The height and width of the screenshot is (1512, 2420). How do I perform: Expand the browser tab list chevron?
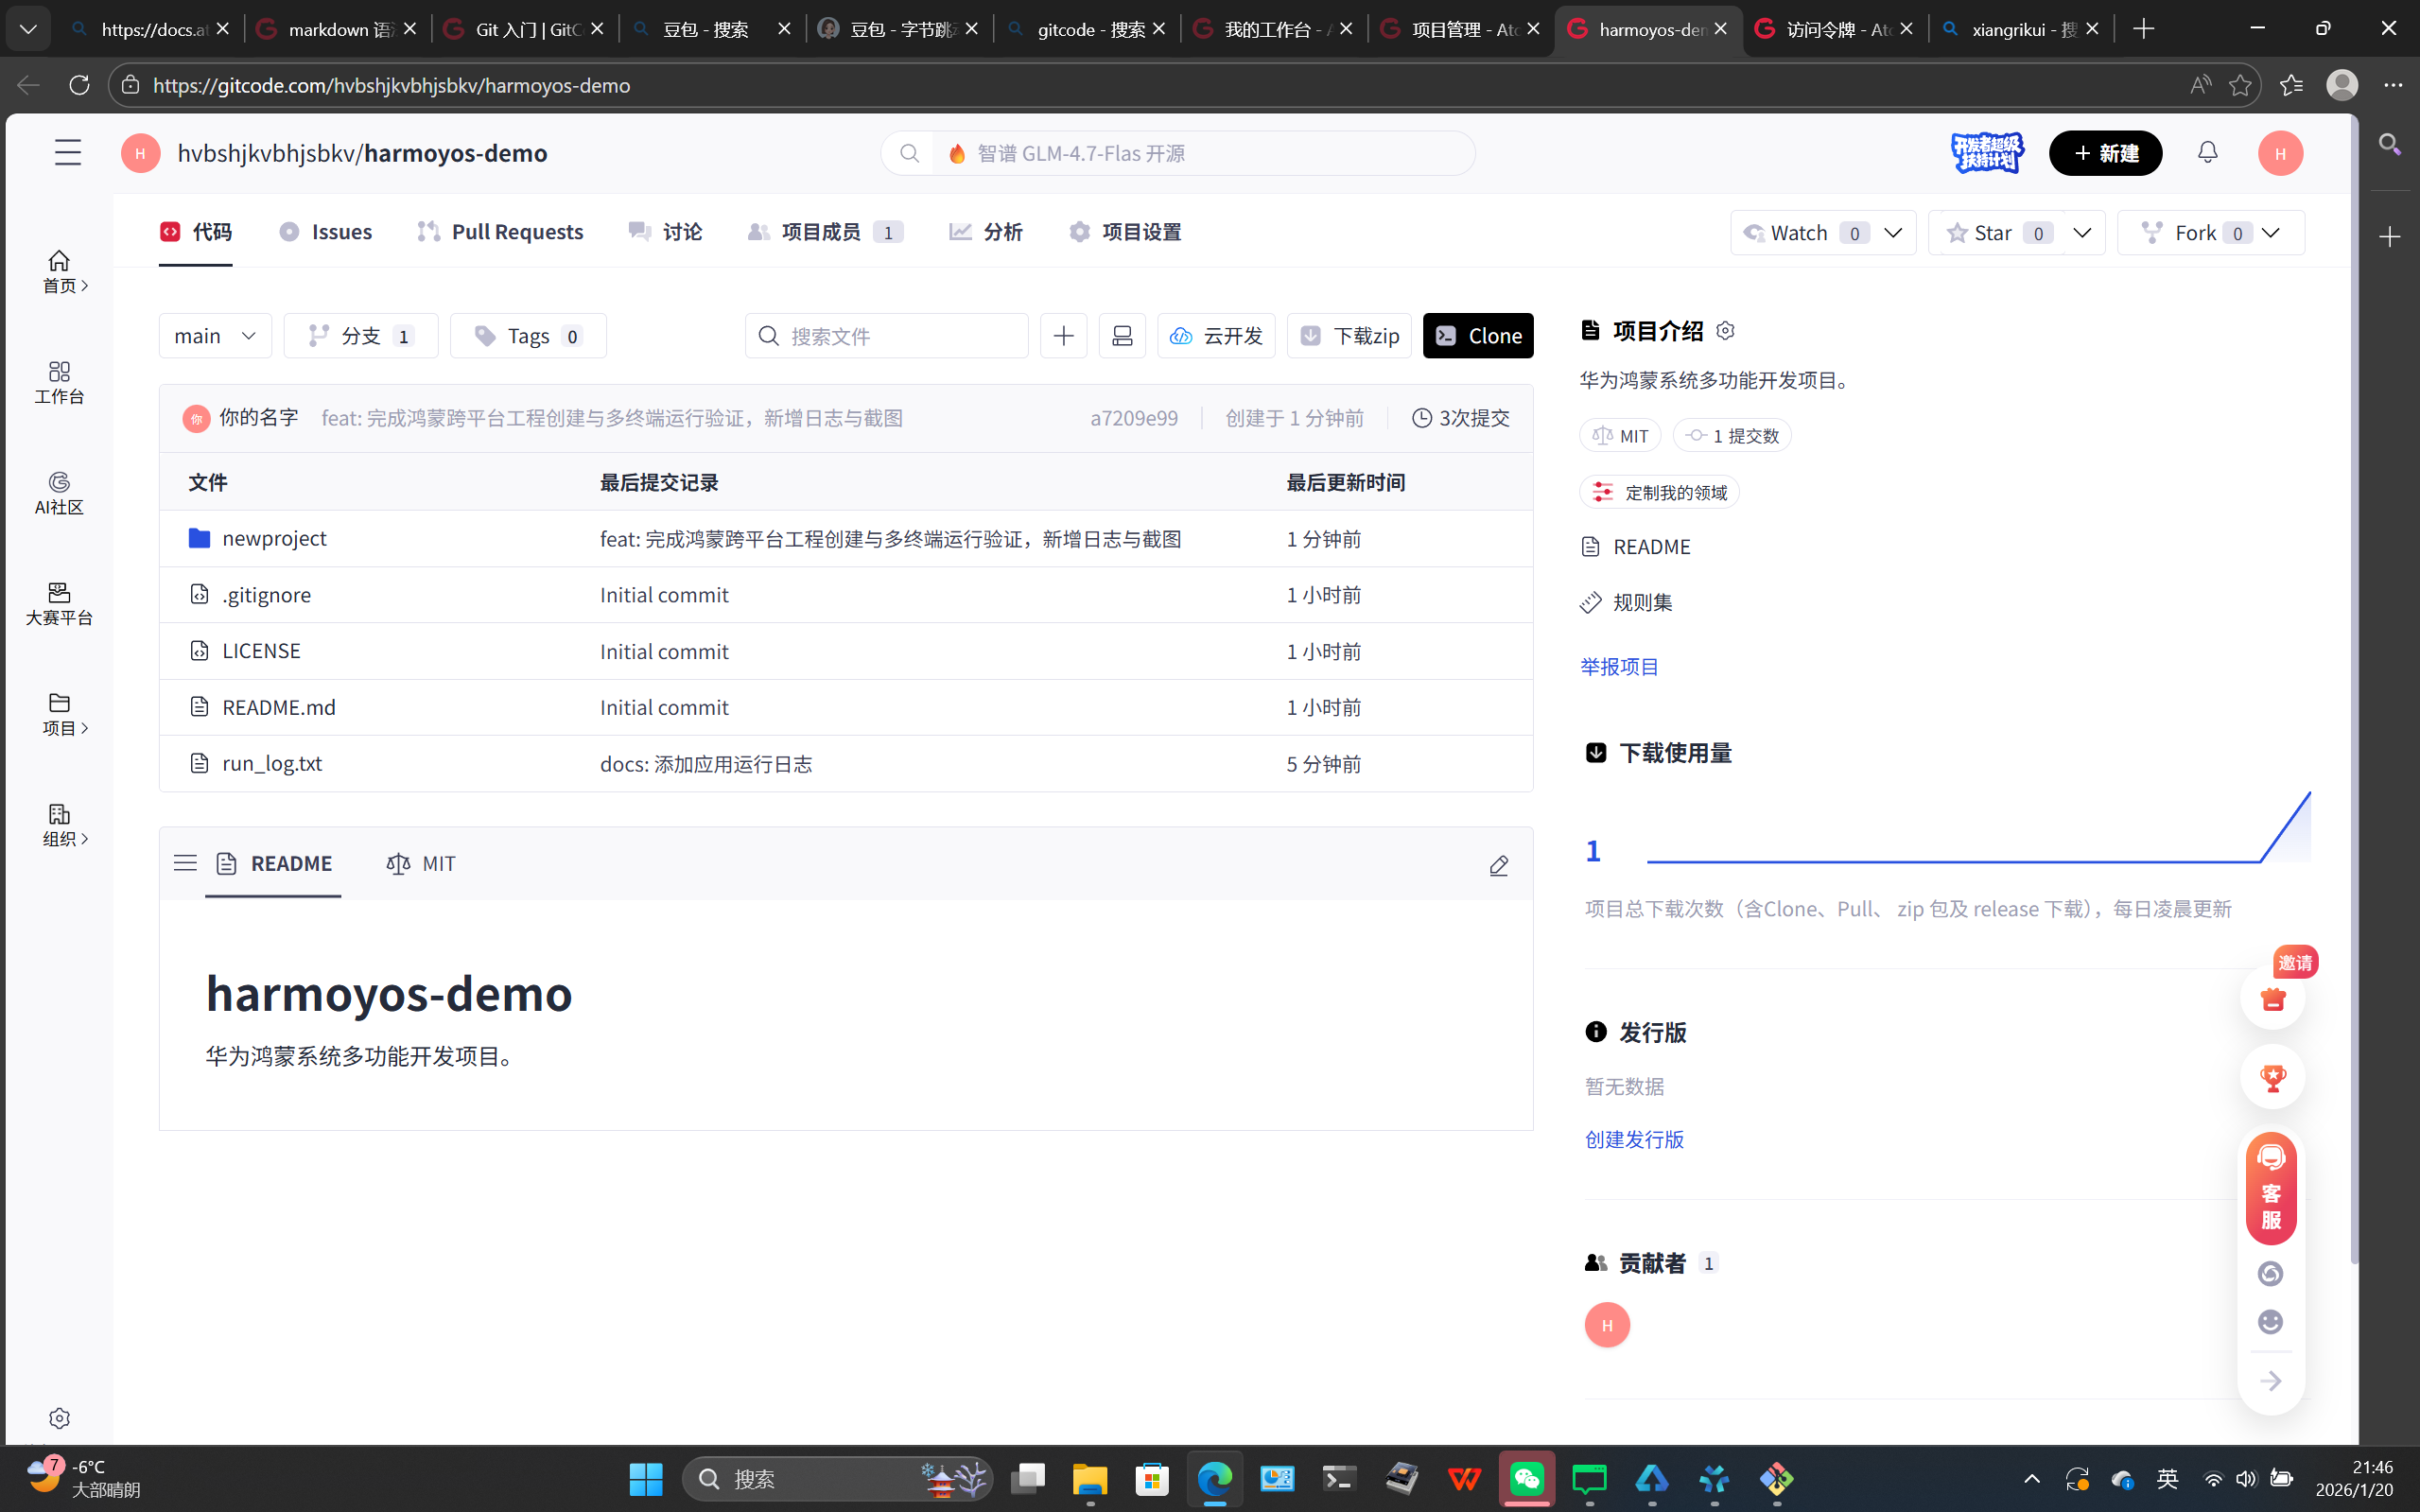28,29
